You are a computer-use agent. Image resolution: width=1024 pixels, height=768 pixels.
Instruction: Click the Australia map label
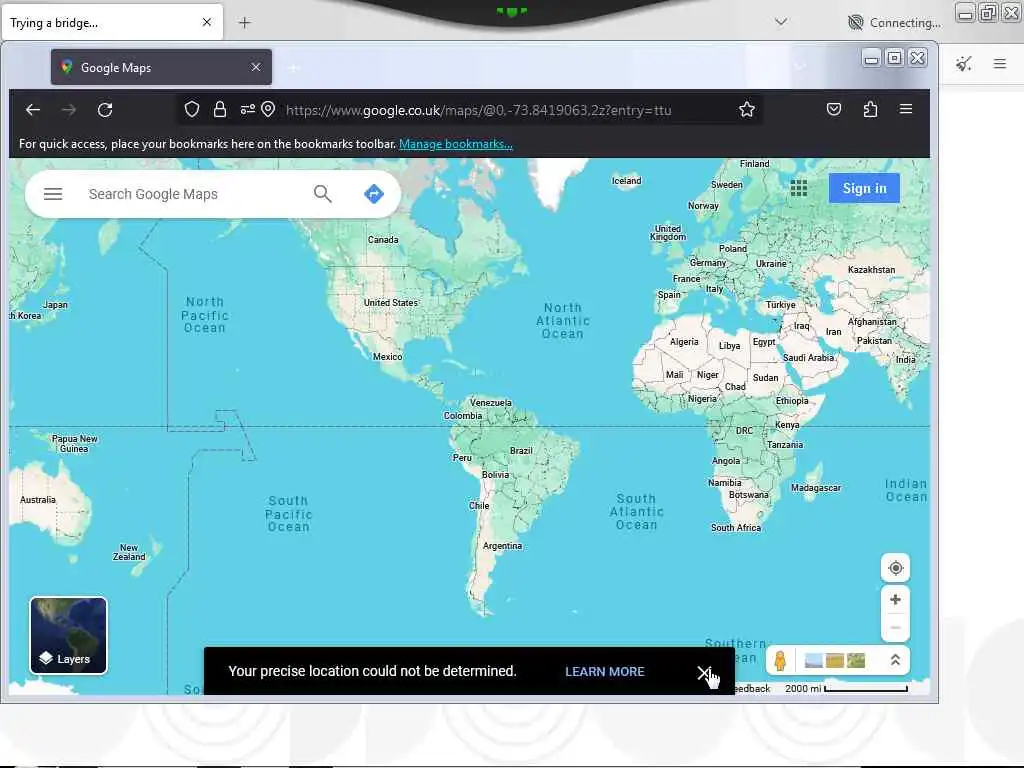38,500
